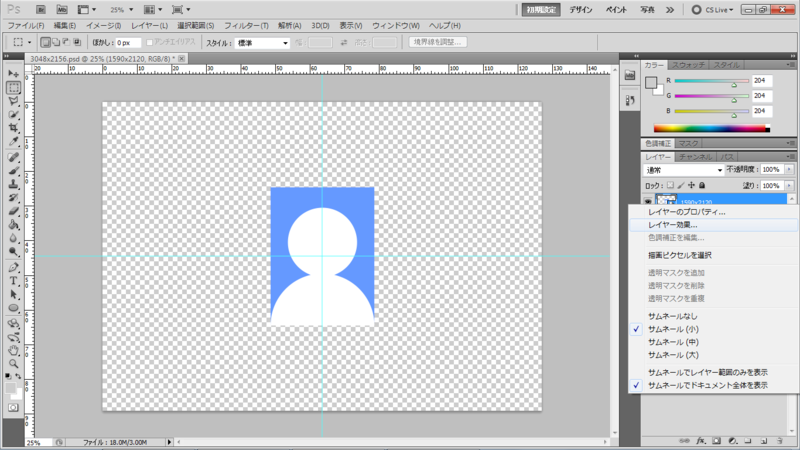Choose Layer Properties from context menu

click(686, 212)
